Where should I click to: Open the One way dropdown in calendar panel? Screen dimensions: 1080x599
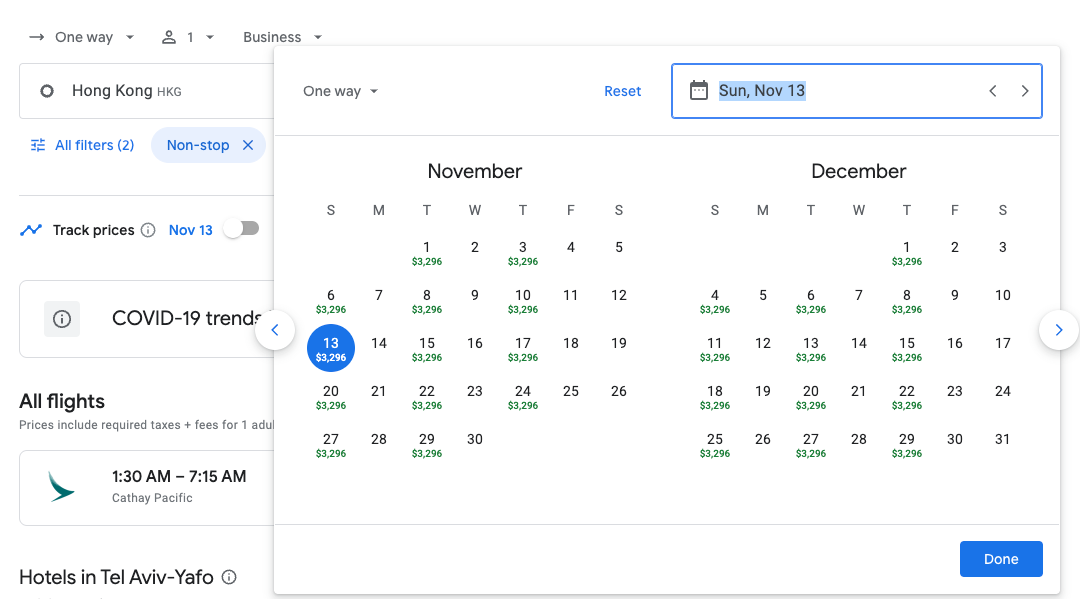coord(340,91)
